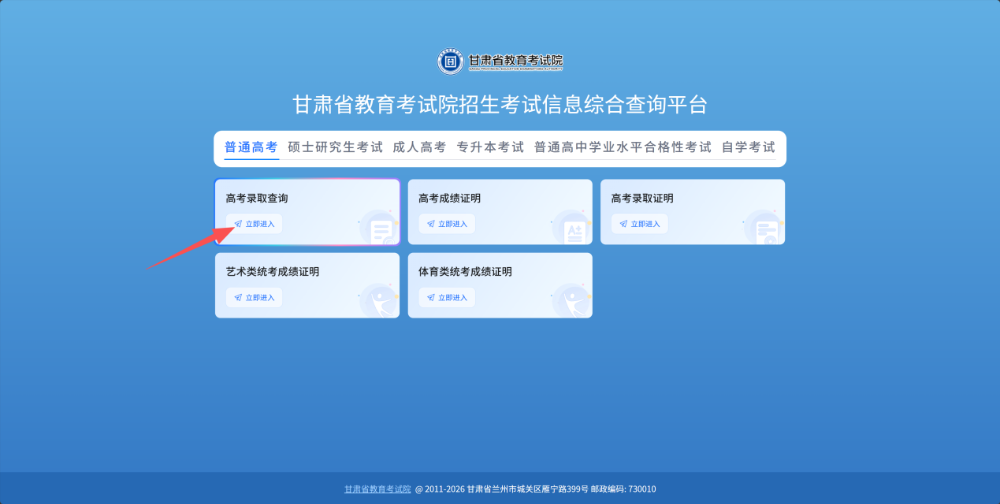Open the 成人高考 tab

coord(420,147)
